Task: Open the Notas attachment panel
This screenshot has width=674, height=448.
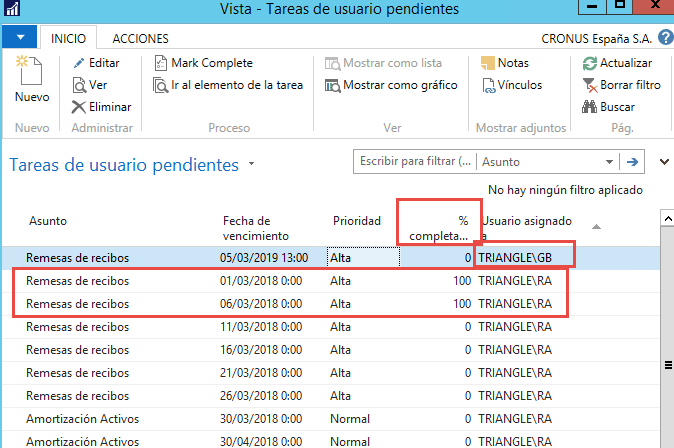Action: point(505,63)
